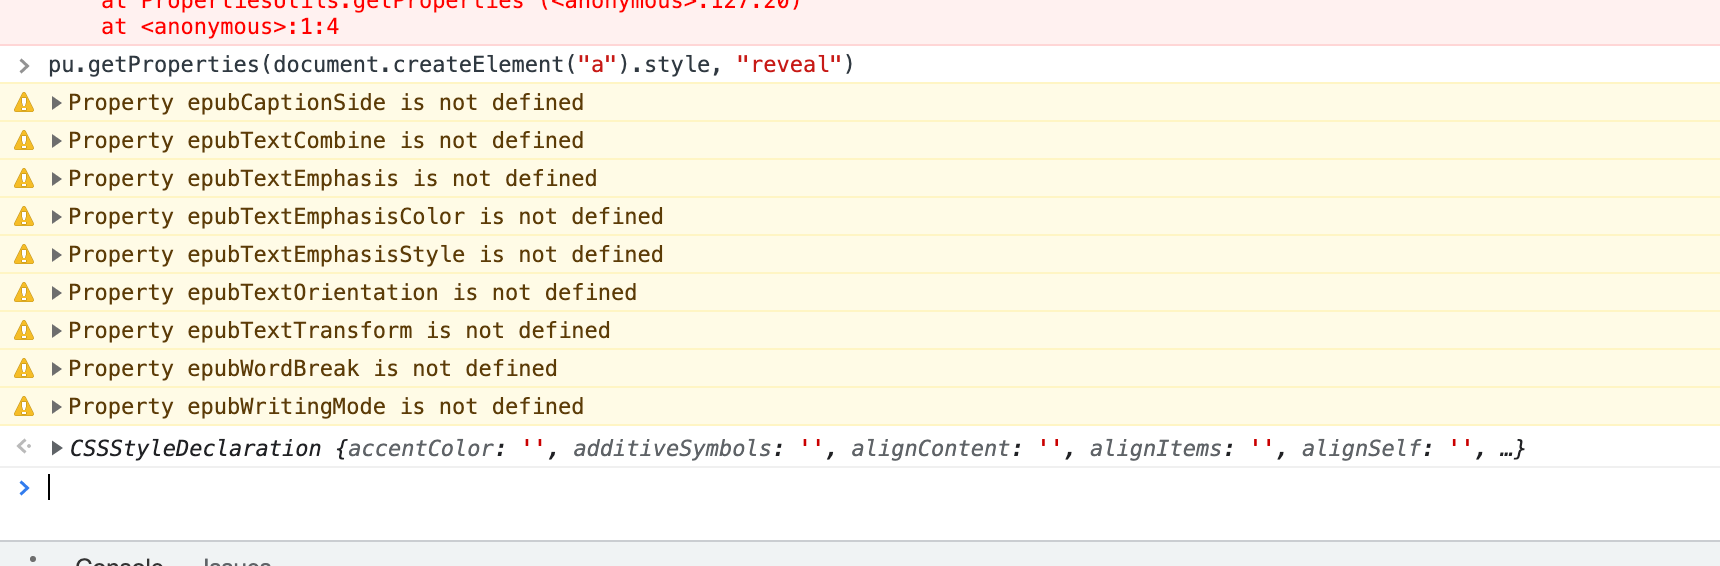Click the pu.getProperties command history entry
Viewport: 1720px width, 566px height.
(x=451, y=65)
